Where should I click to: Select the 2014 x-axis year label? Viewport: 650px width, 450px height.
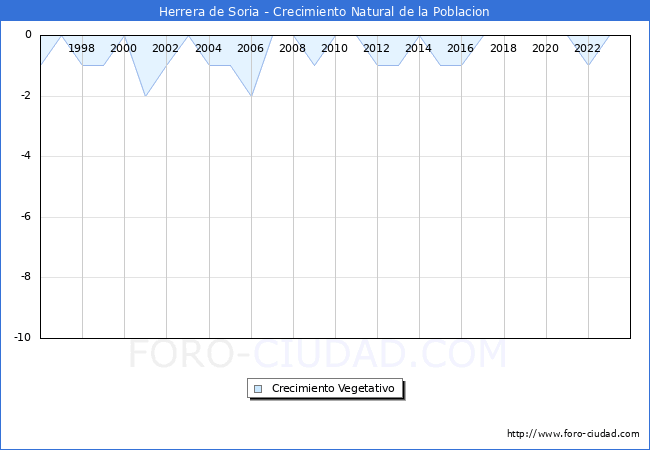(418, 48)
